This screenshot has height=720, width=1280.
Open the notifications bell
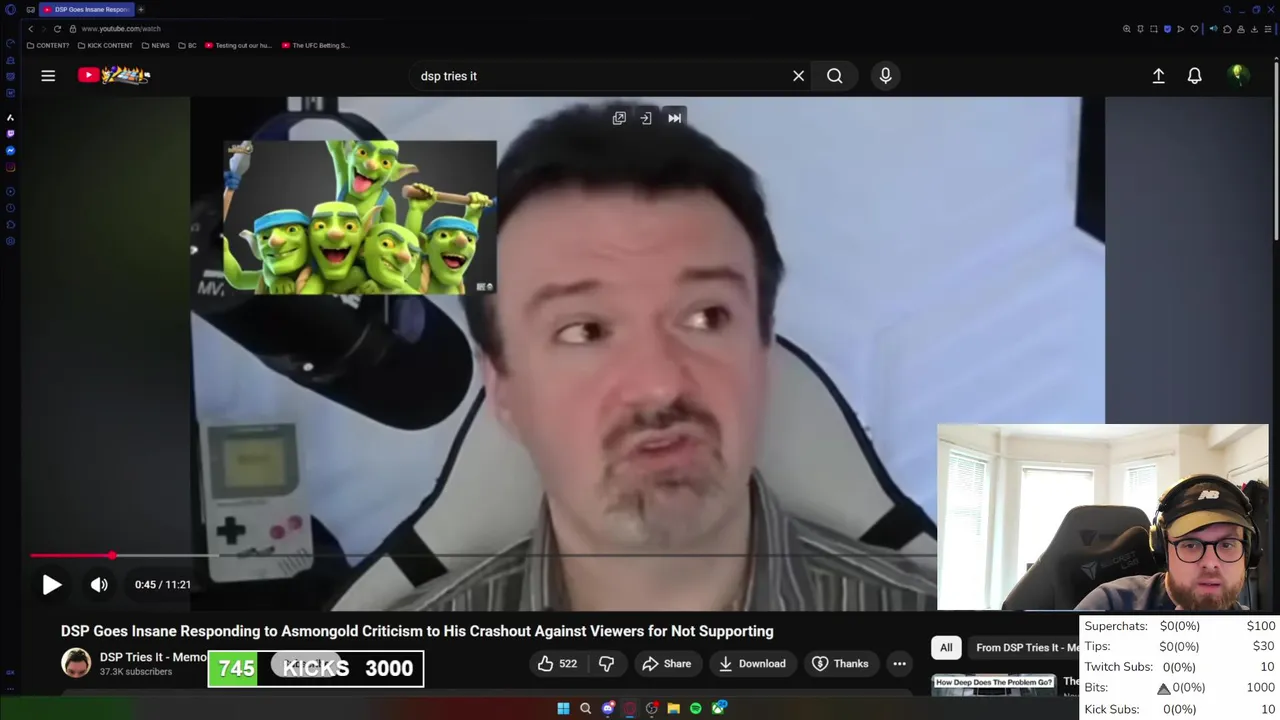(x=1194, y=76)
